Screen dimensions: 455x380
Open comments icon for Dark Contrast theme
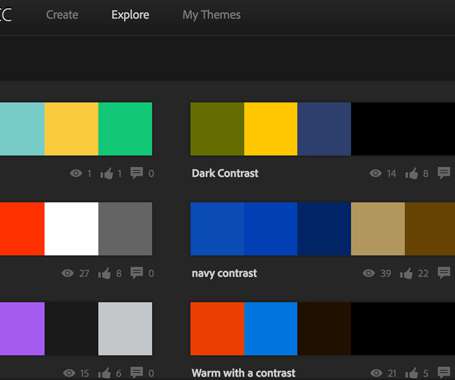click(x=444, y=173)
